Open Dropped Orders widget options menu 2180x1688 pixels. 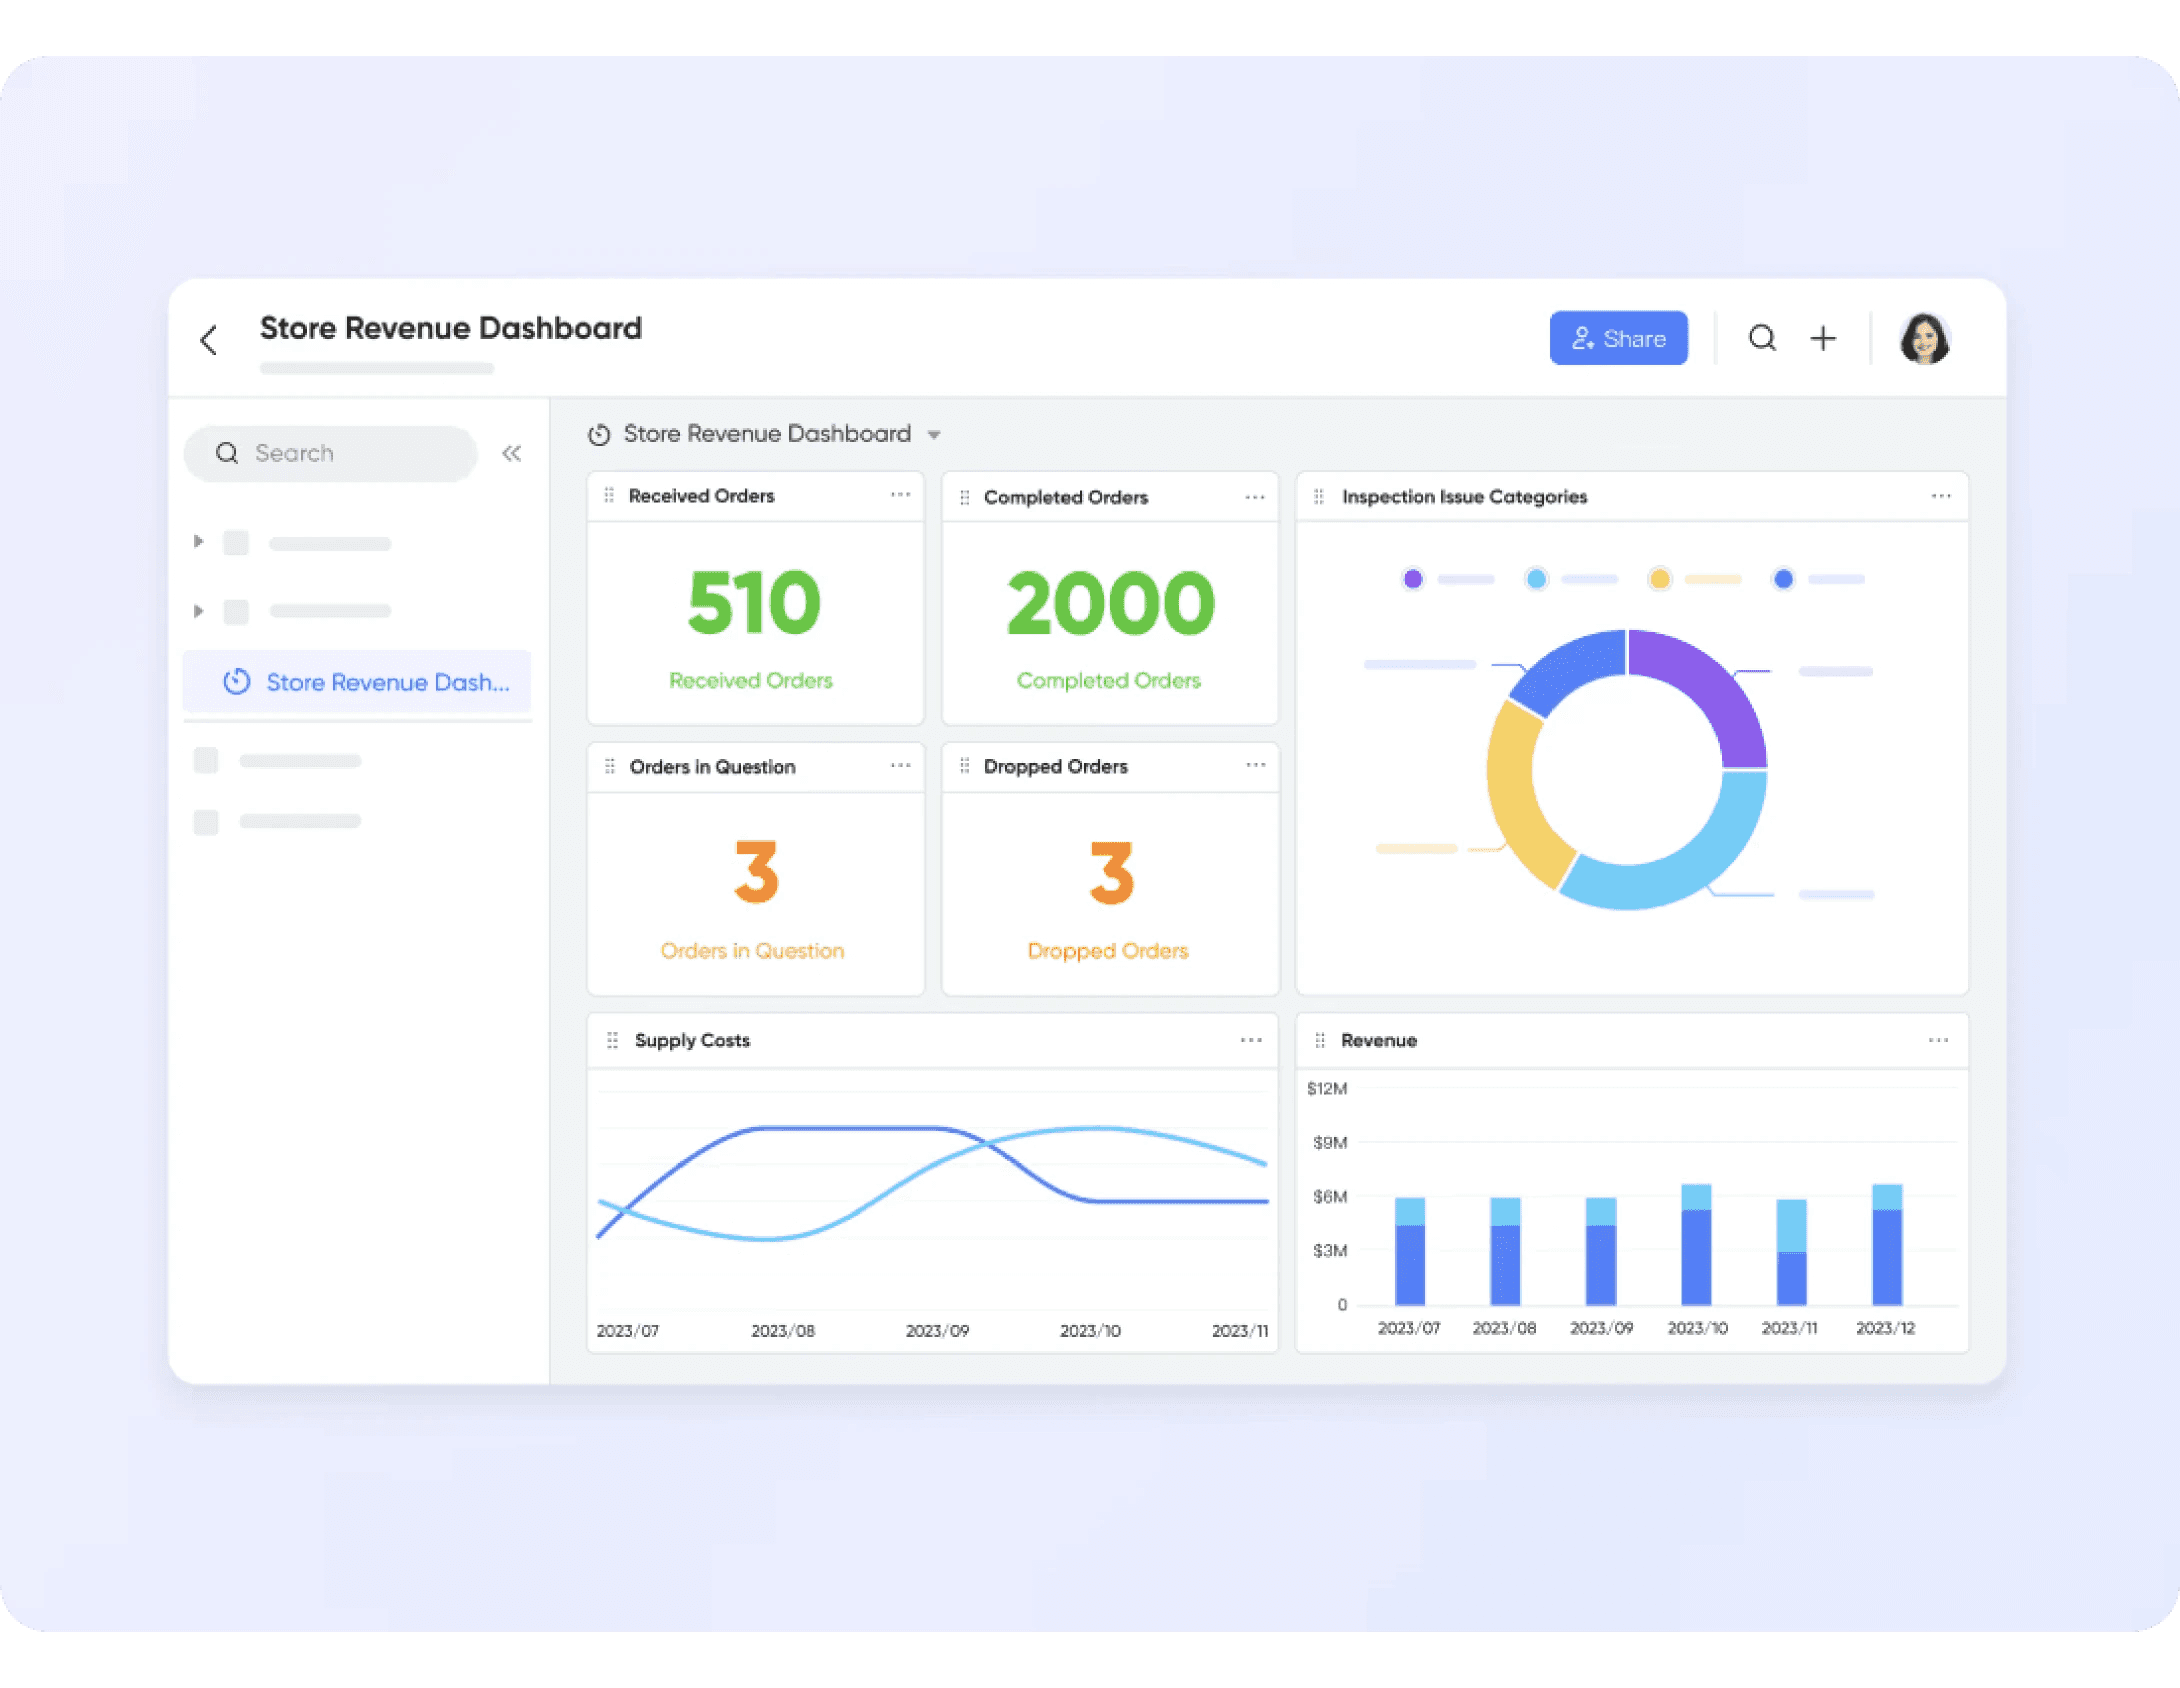coord(1255,765)
